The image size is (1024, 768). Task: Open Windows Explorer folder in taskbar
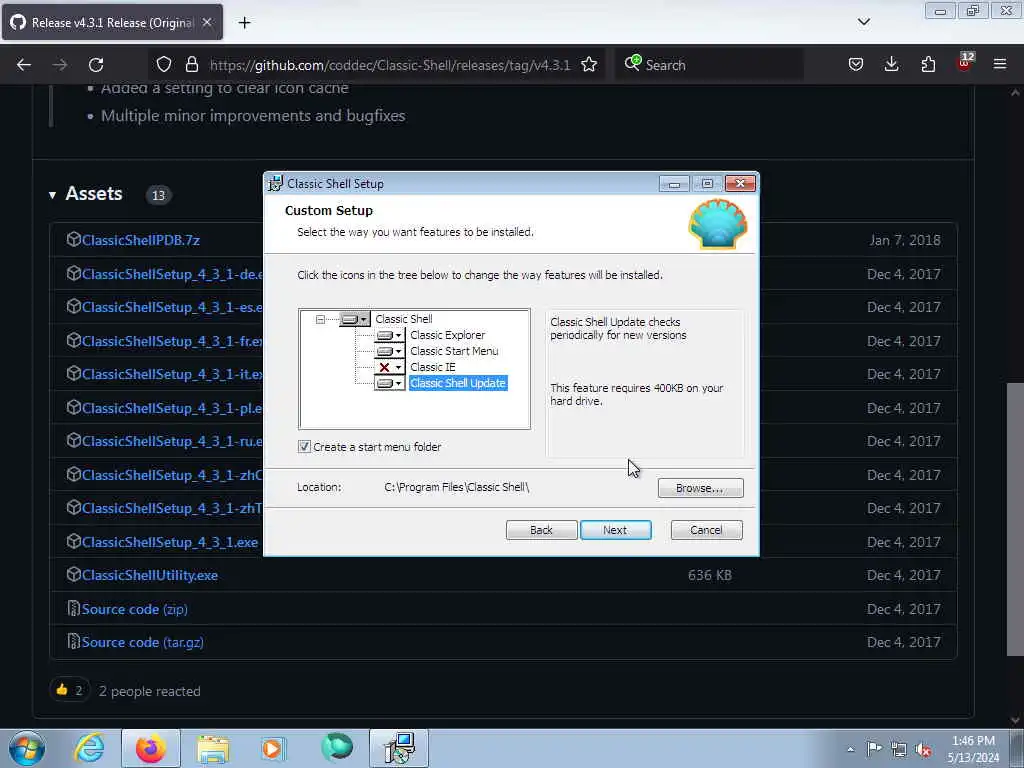pyautogui.click(x=213, y=748)
